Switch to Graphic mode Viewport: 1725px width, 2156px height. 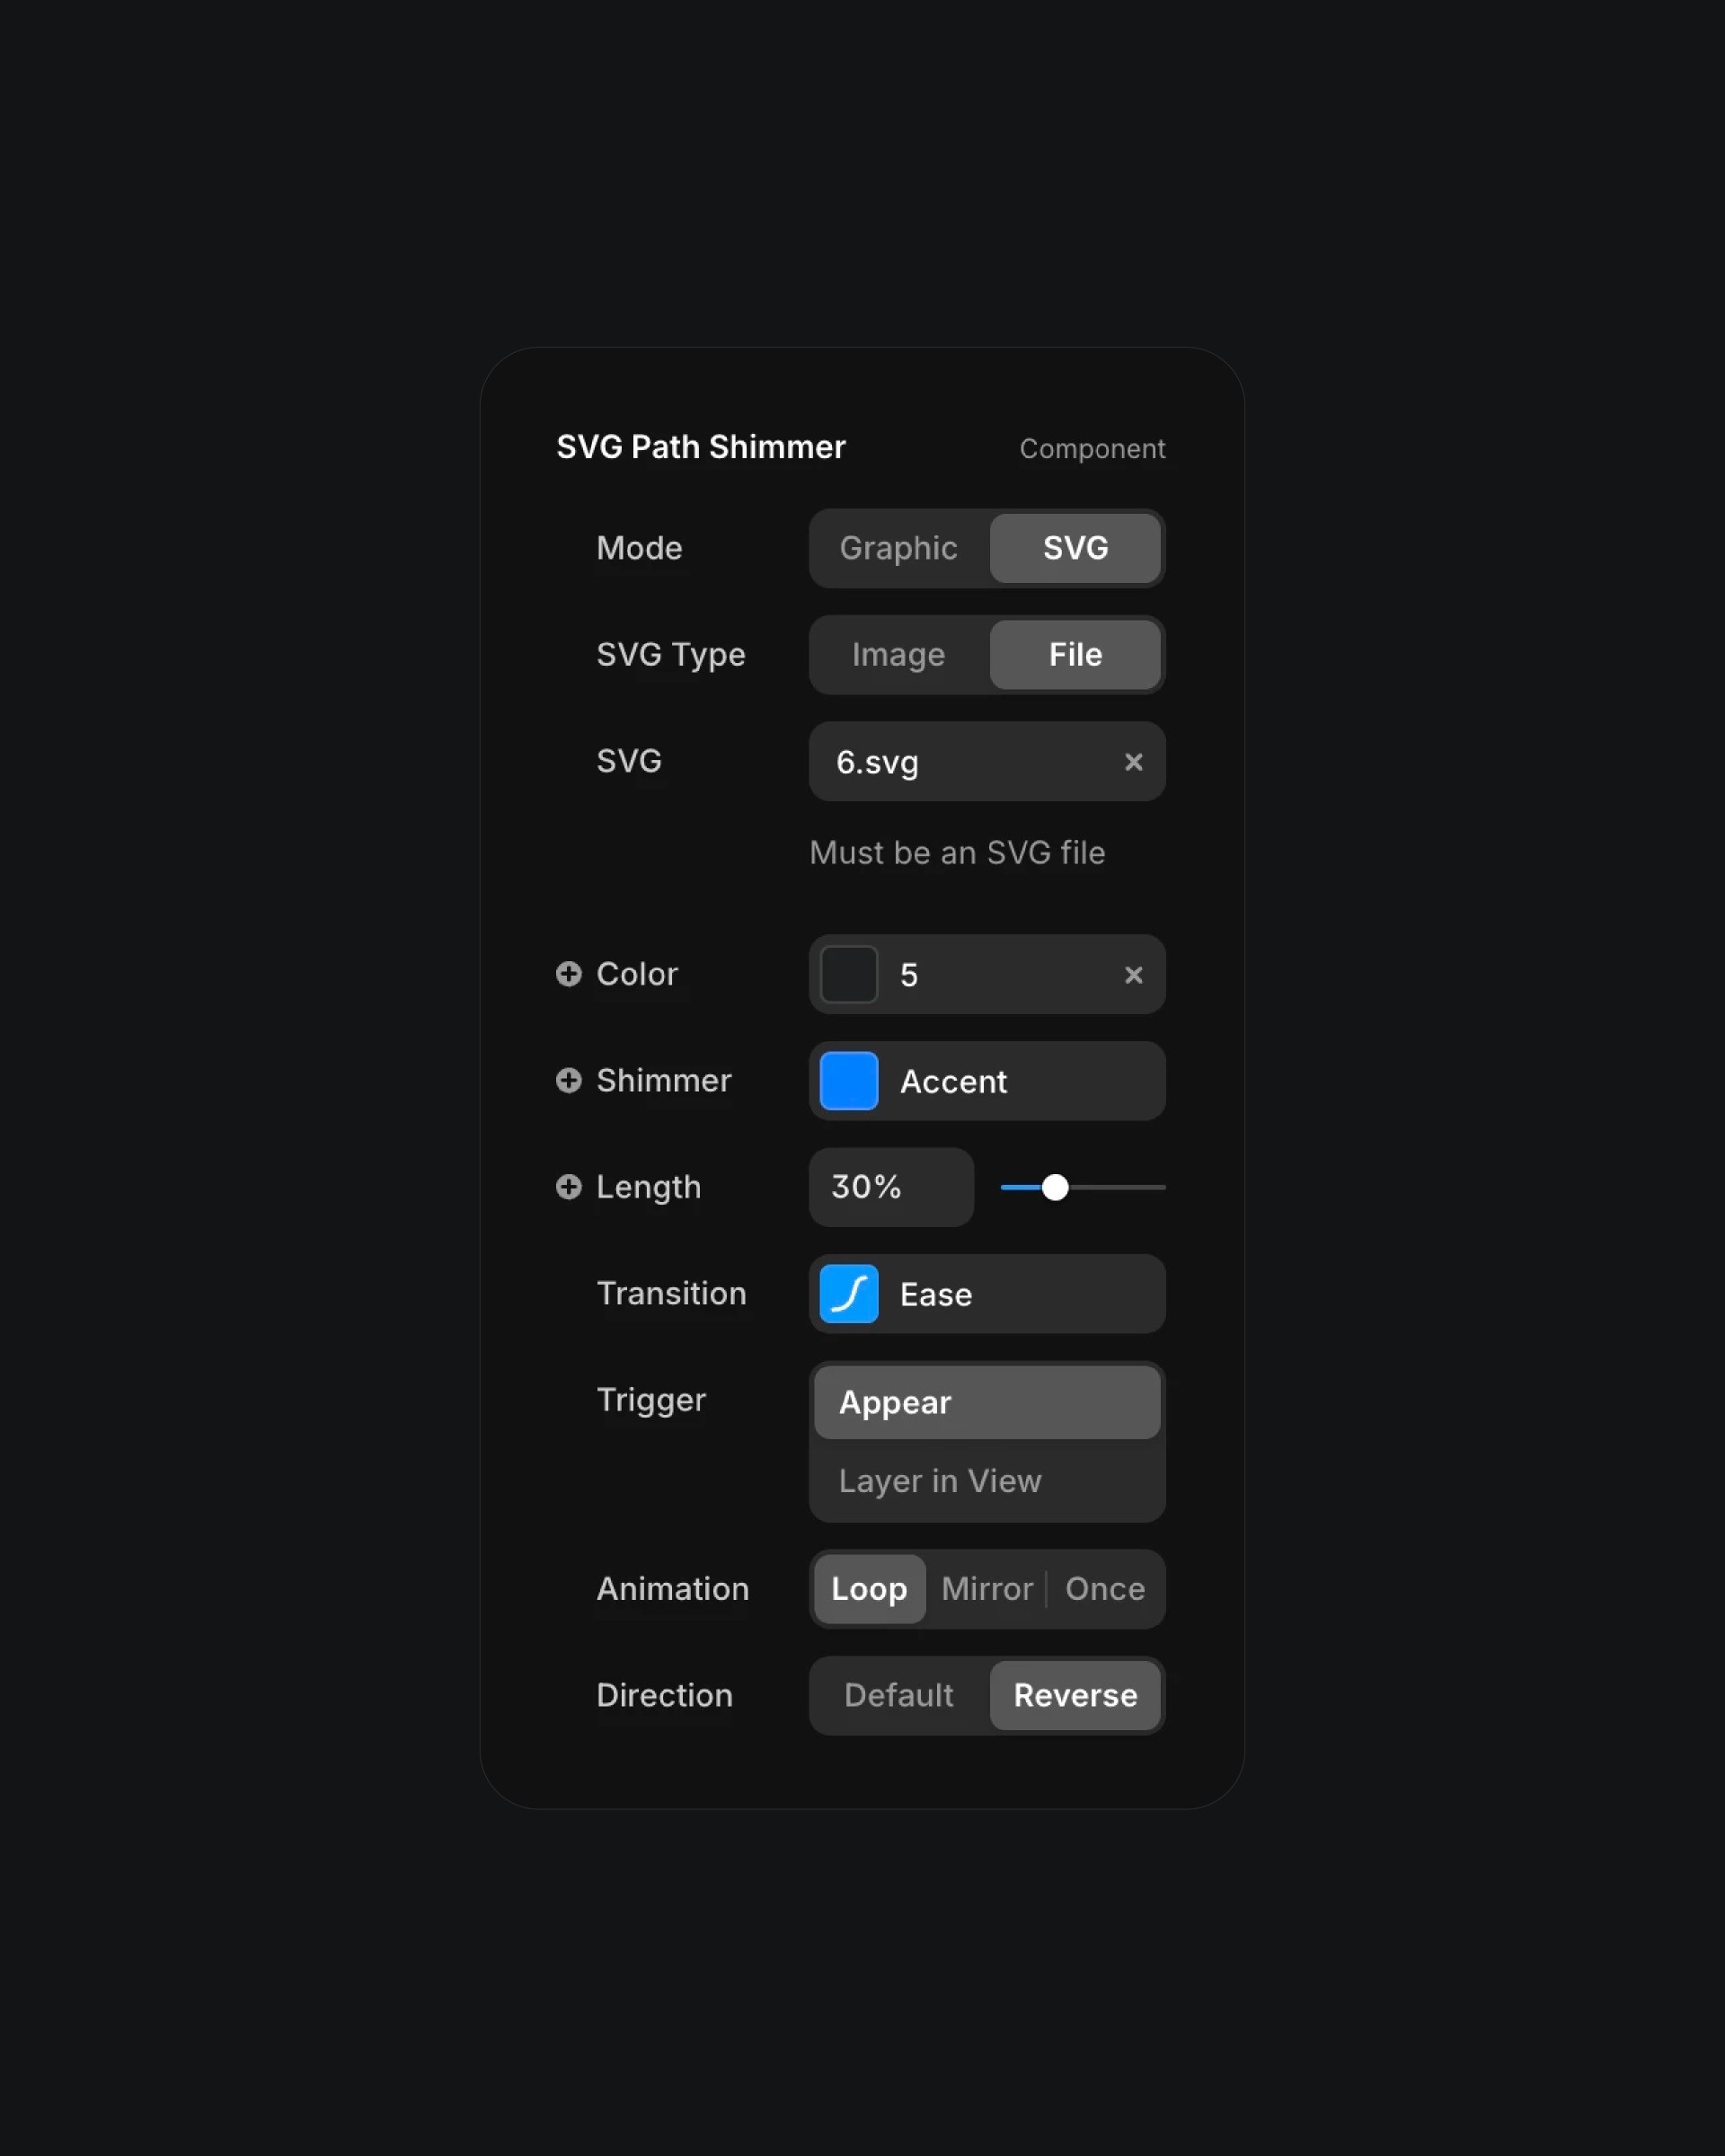click(898, 547)
